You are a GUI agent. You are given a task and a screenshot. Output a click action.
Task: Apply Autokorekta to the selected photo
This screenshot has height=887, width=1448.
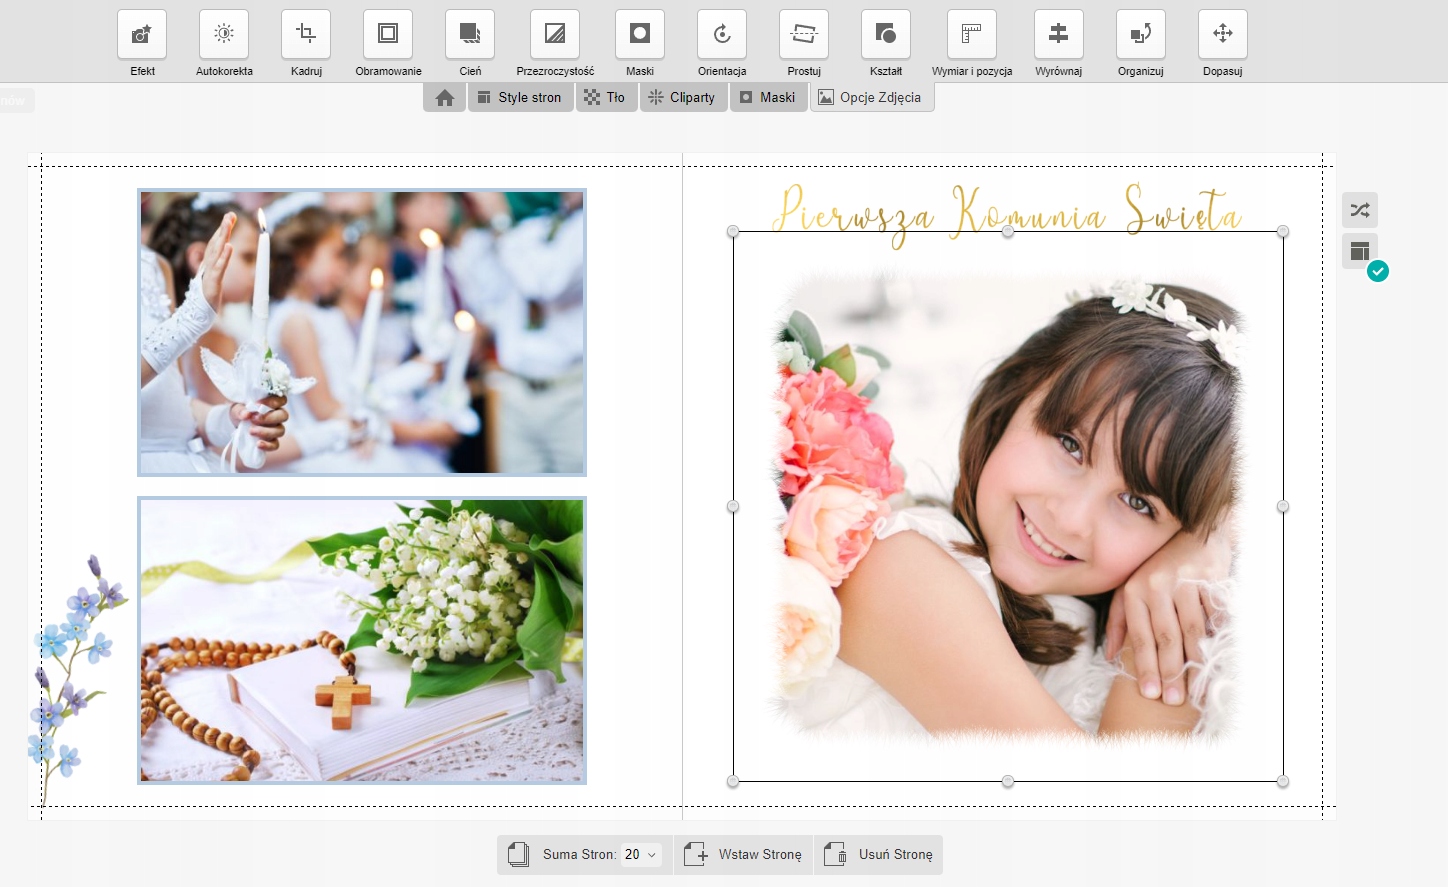(x=224, y=34)
